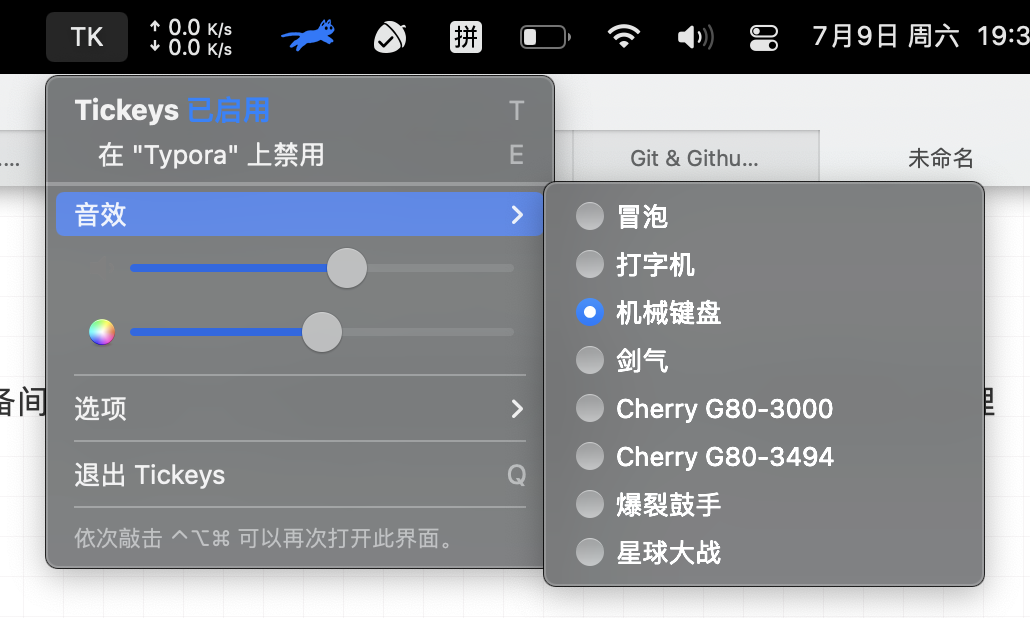Viewport: 1030px width, 618px height.
Task: Click the blue running cat icon
Action: (x=308, y=36)
